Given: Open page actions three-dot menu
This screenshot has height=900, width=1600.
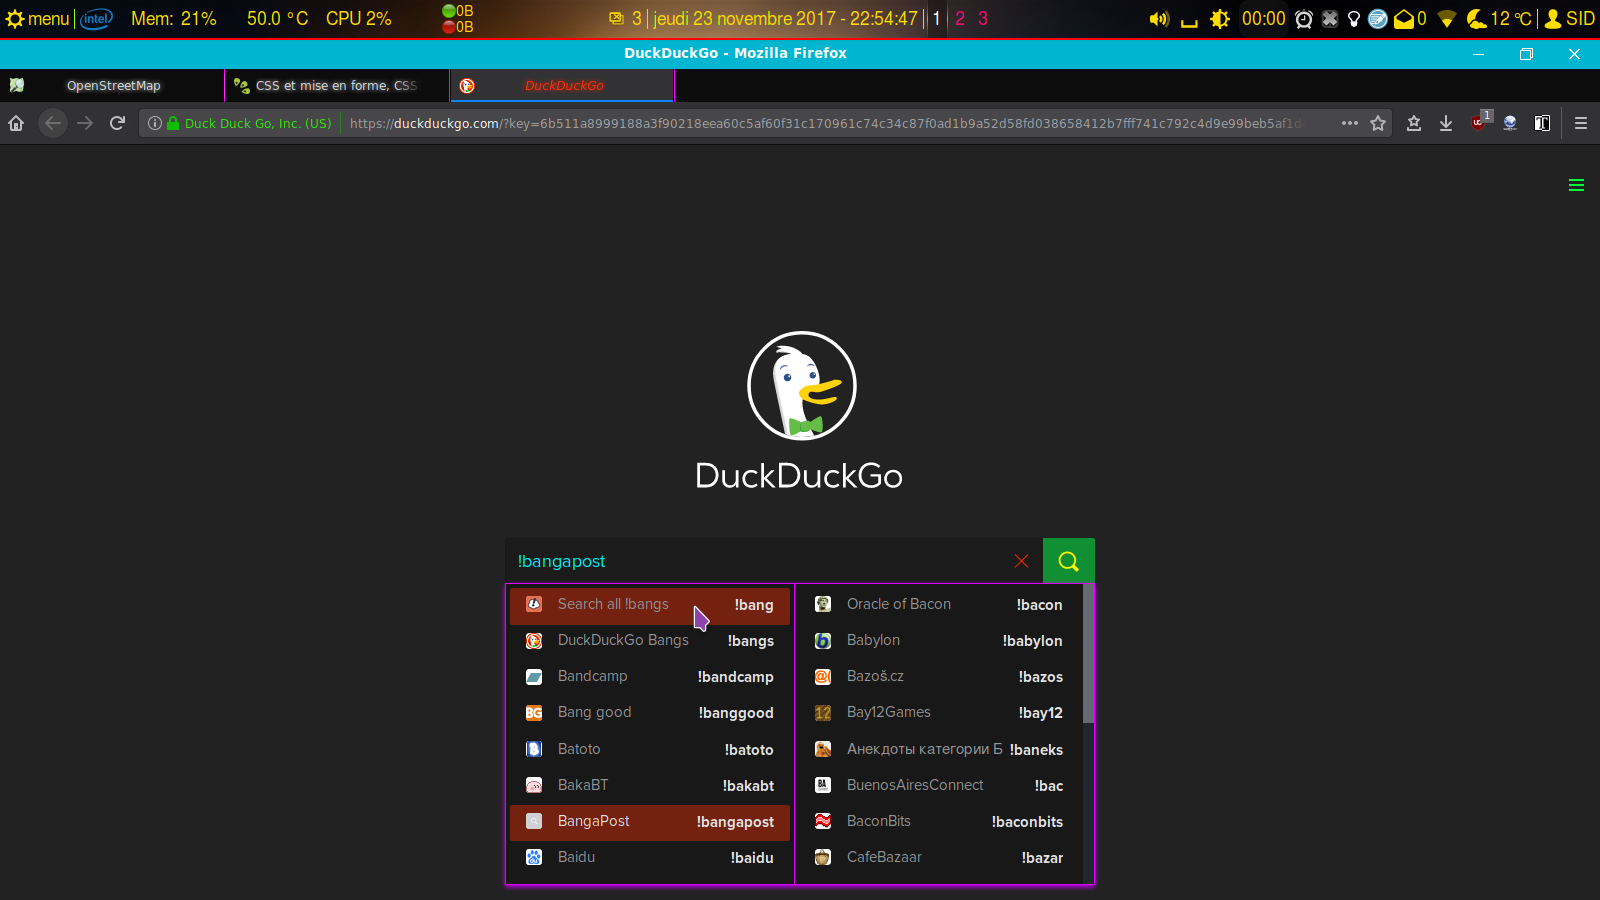Looking at the screenshot, I should click(1350, 123).
